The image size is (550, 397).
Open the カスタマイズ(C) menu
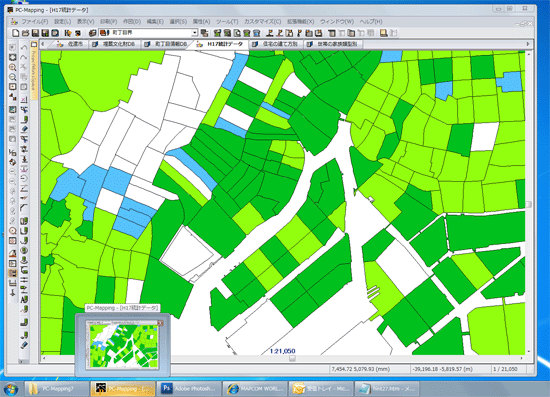(x=262, y=22)
